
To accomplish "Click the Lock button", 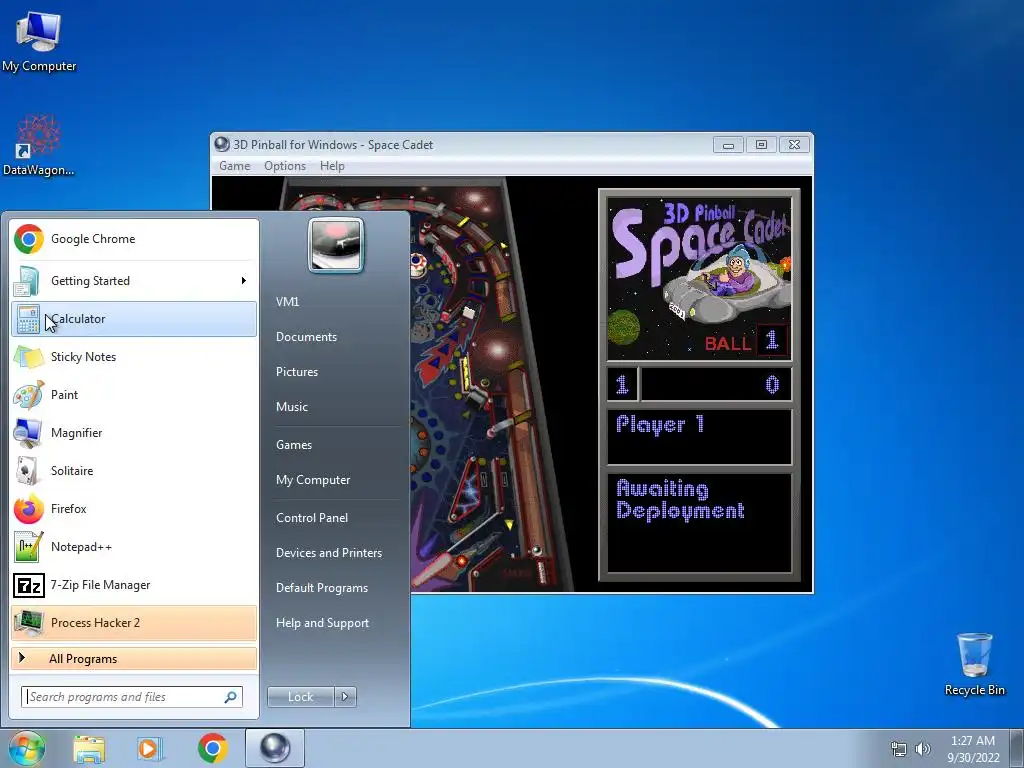I will coord(300,697).
